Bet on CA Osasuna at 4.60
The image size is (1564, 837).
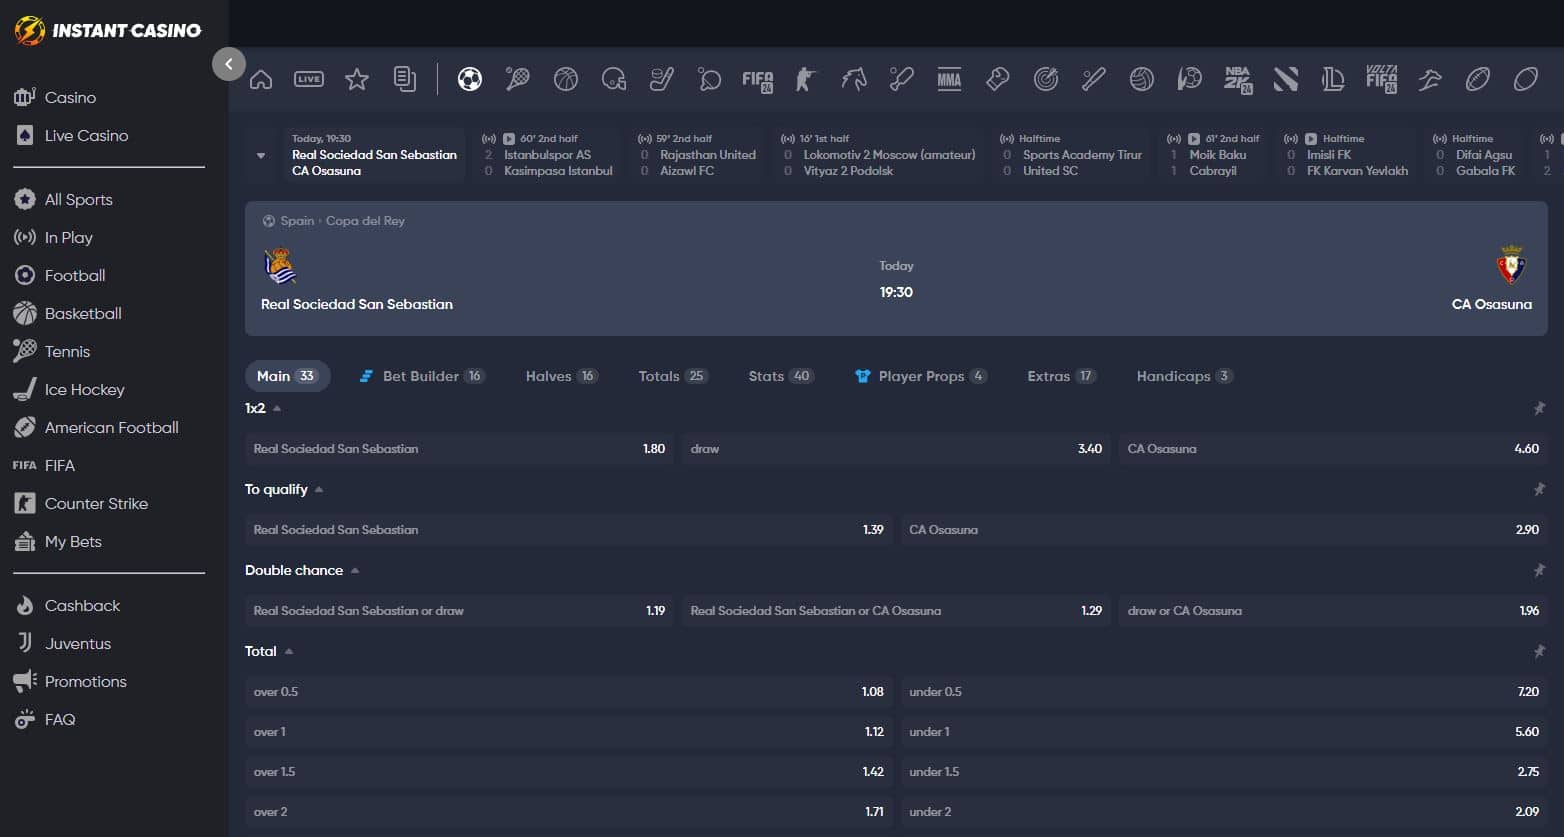click(1333, 449)
